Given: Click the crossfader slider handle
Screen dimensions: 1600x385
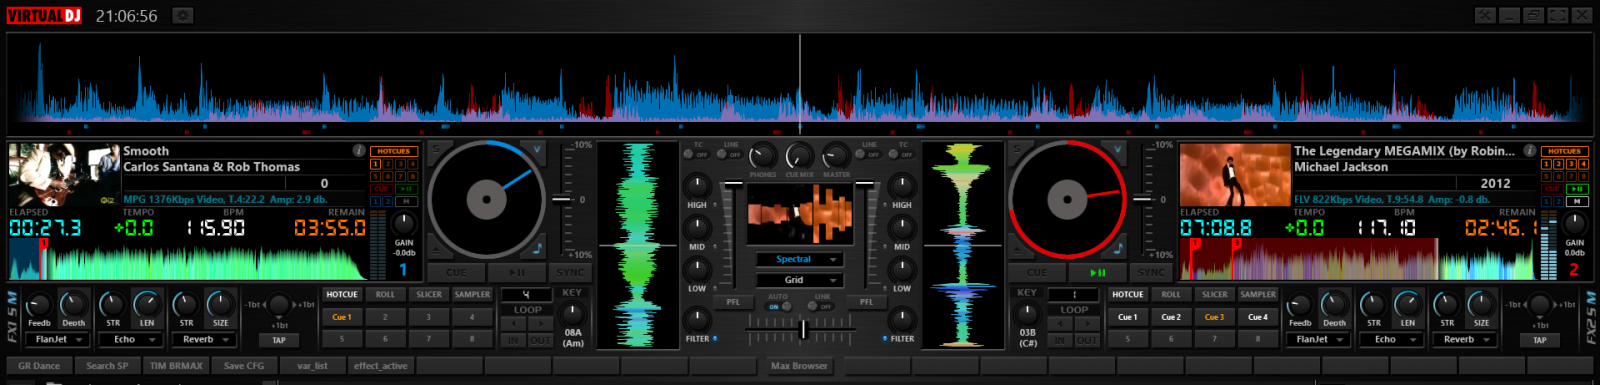Looking at the screenshot, I should 803,329.
